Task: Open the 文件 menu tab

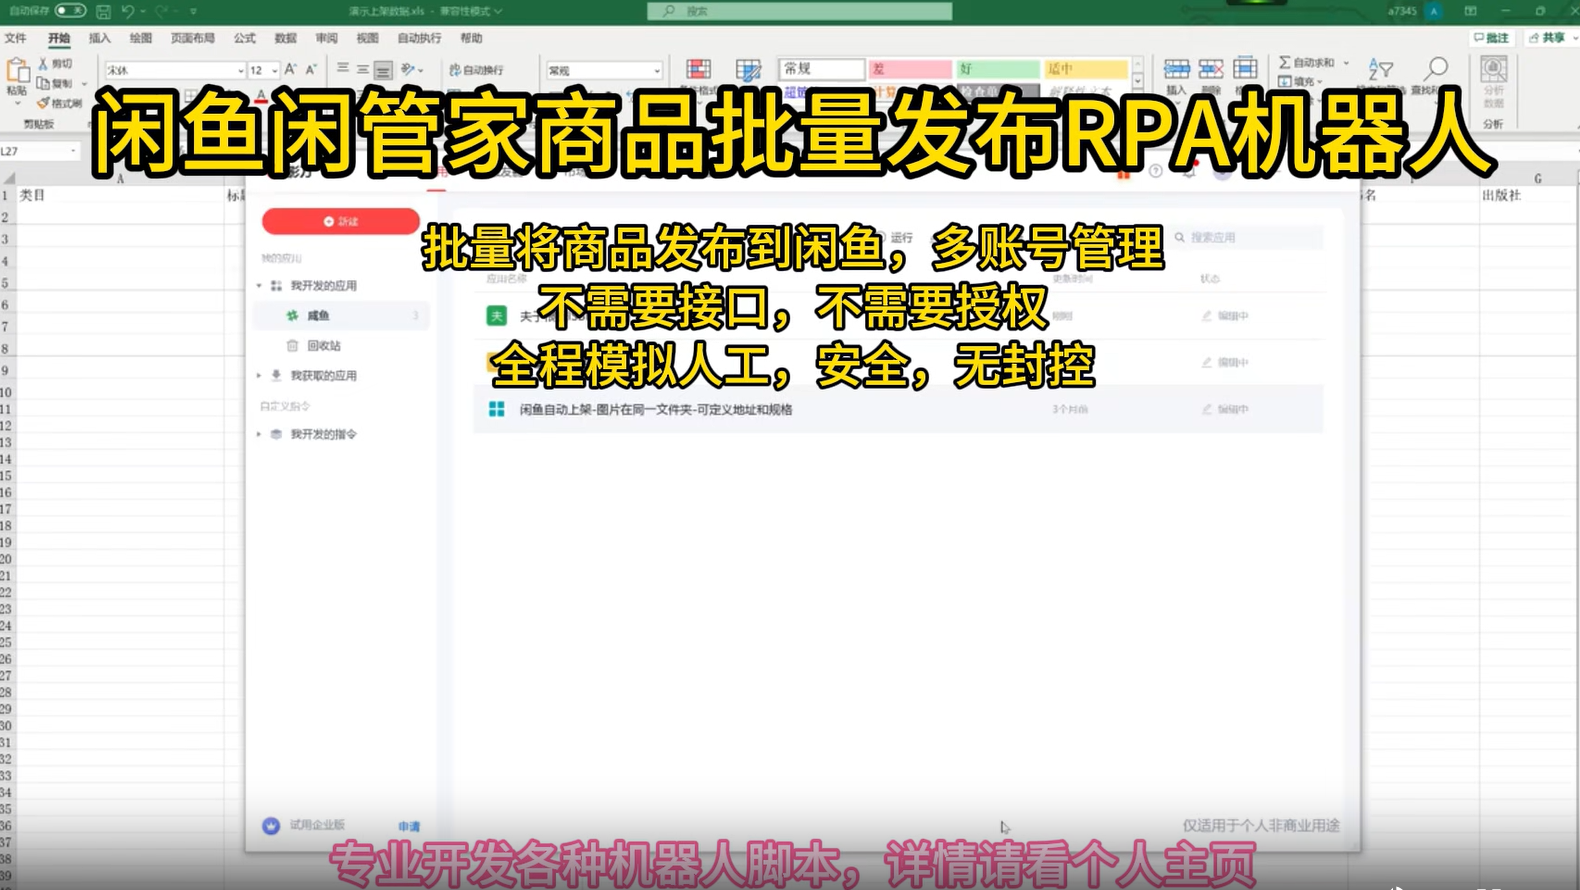Action: click(x=15, y=38)
